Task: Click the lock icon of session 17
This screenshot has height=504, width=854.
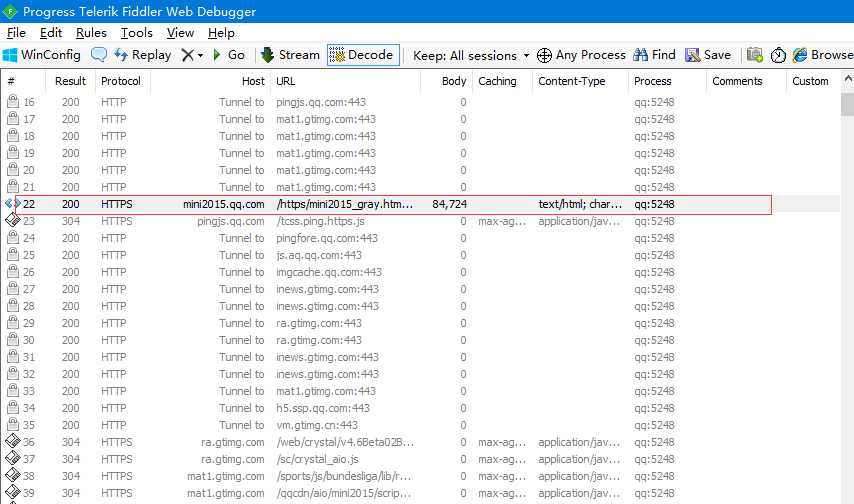Action: tap(13, 119)
